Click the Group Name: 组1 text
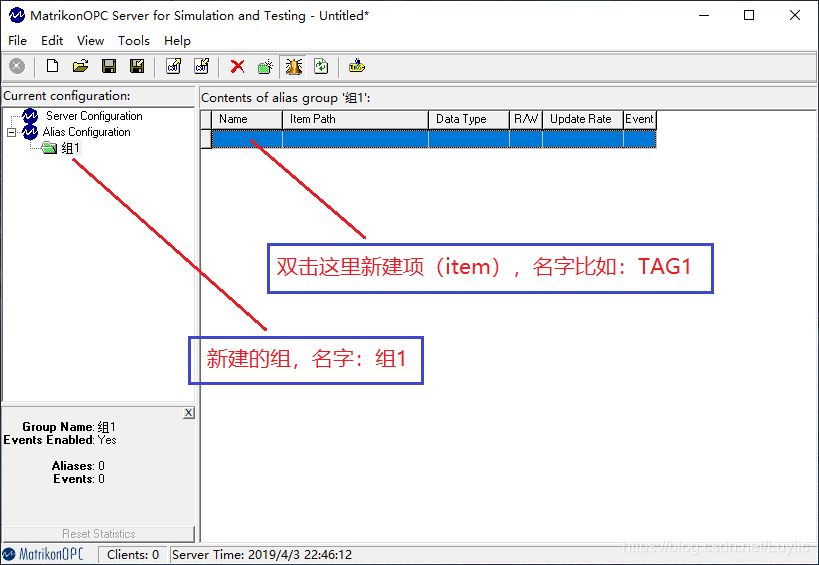The height and width of the screenshot is (565, 819). [69, 427]
